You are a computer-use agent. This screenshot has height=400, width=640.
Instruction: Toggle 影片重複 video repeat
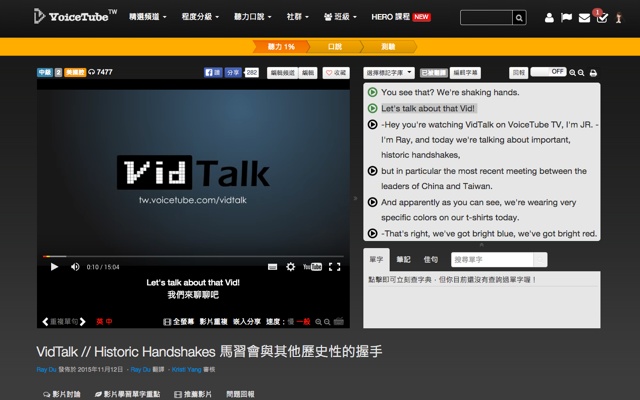tap(213, 322)
